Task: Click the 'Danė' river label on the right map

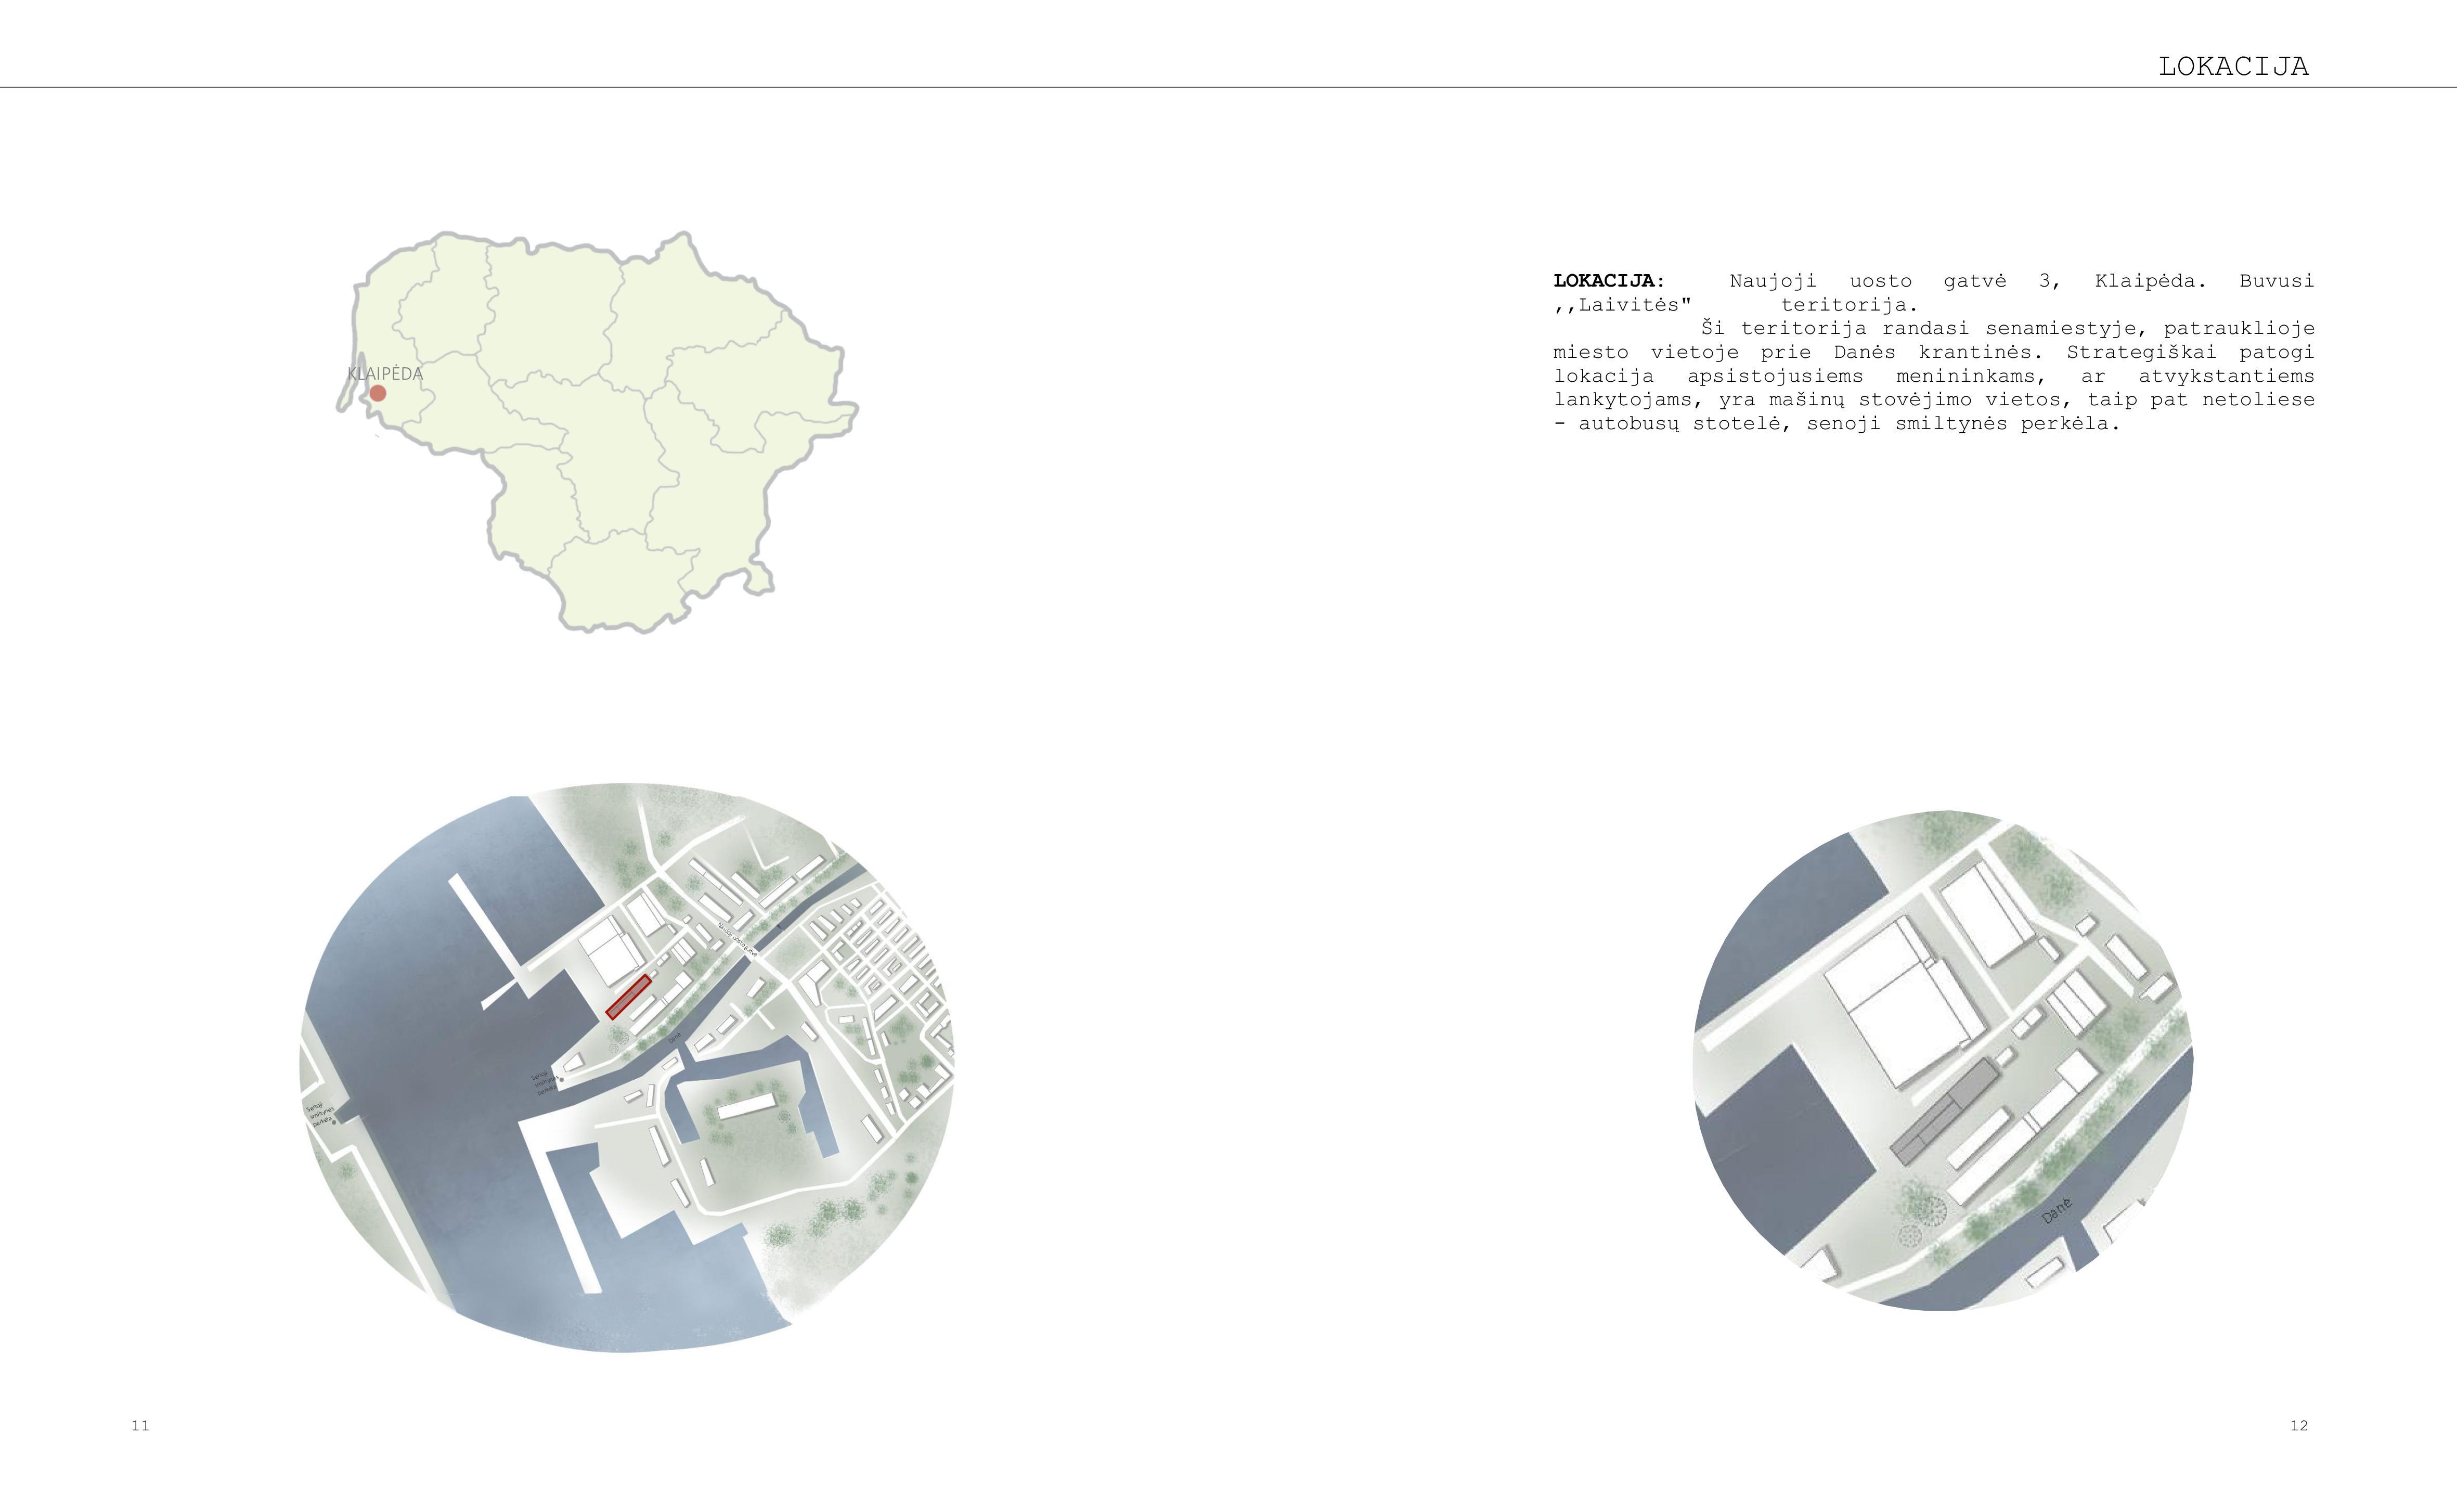Action: click(x=2058, y=1211)
